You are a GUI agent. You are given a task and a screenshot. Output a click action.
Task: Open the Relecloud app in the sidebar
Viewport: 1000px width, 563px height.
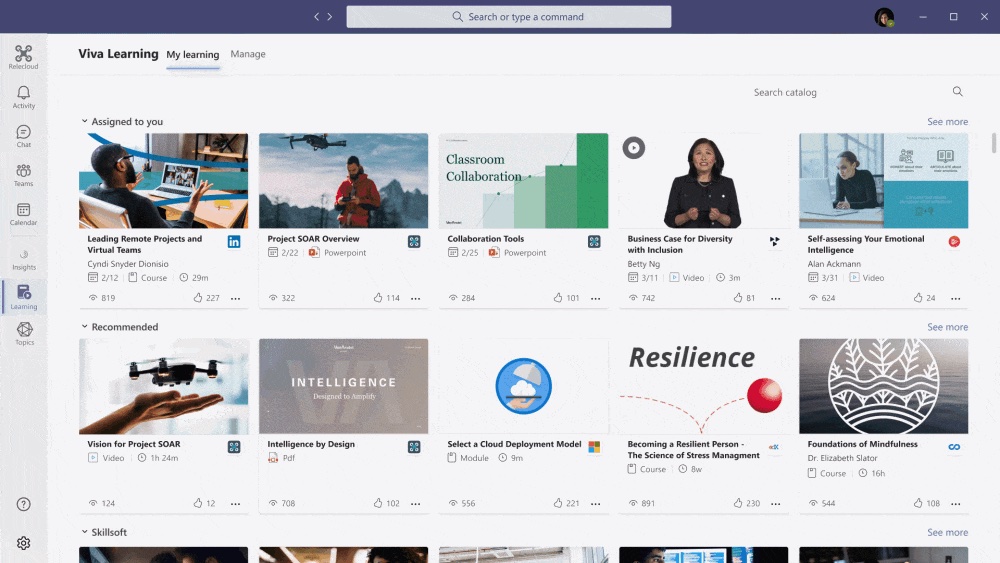(24, 57)
